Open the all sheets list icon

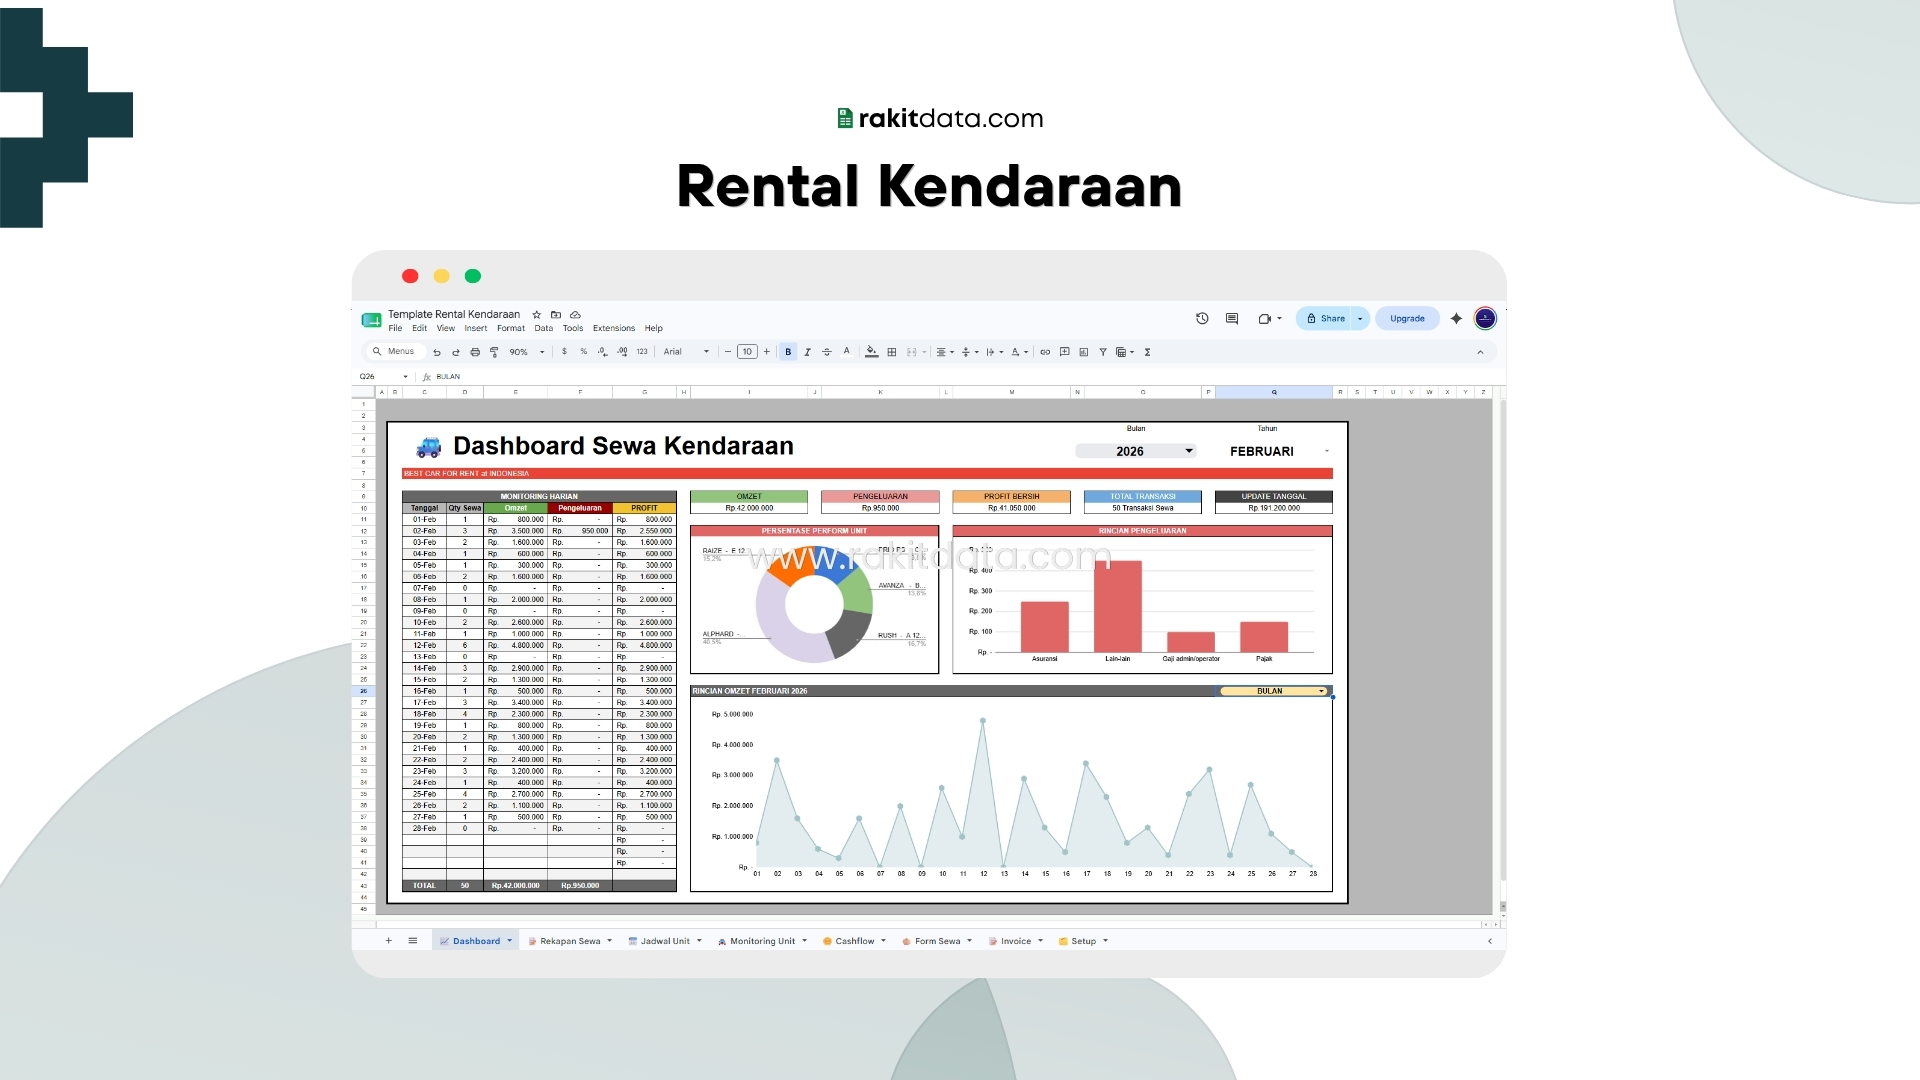pos(412,941)
